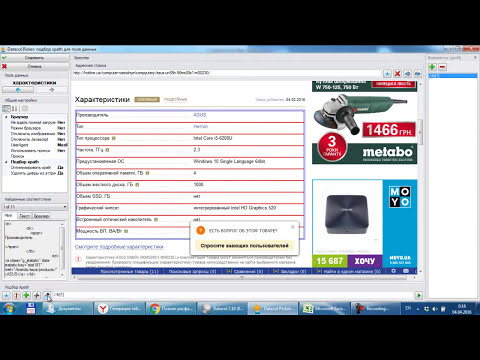The width and height of the screenshot is (480, 360).
Task: Switch property grid to categorized view
Action: click(6, 109)
